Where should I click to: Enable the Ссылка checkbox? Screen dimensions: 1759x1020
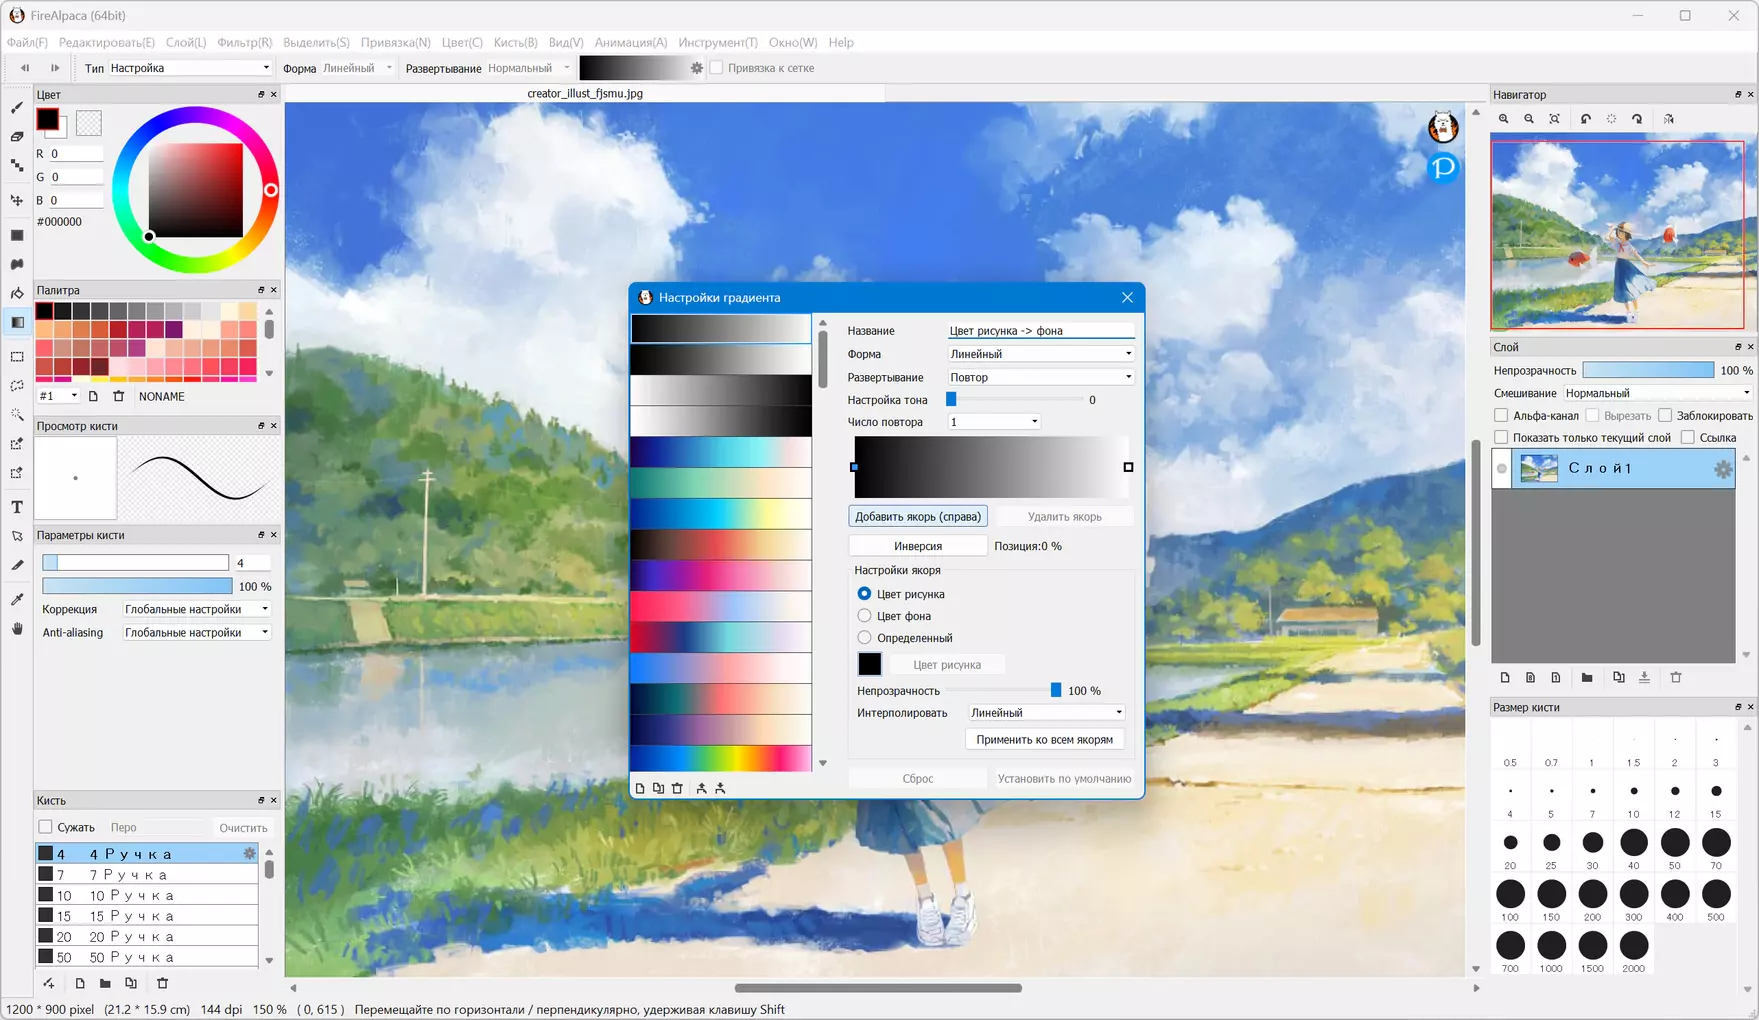pyautogui.click(x=1688, y=437)
